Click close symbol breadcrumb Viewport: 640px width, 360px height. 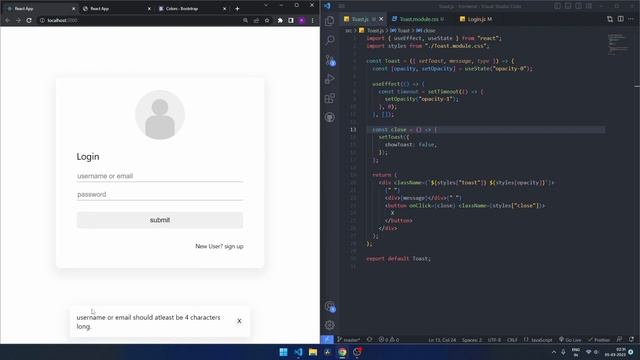click(426, 31)
